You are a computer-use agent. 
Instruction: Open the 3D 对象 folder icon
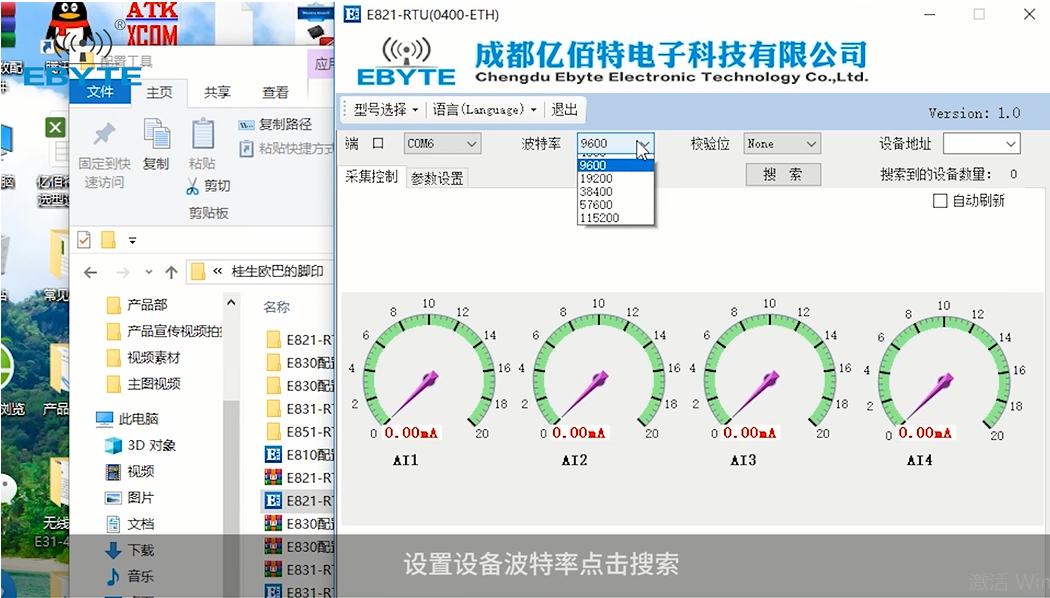[113, 445]
